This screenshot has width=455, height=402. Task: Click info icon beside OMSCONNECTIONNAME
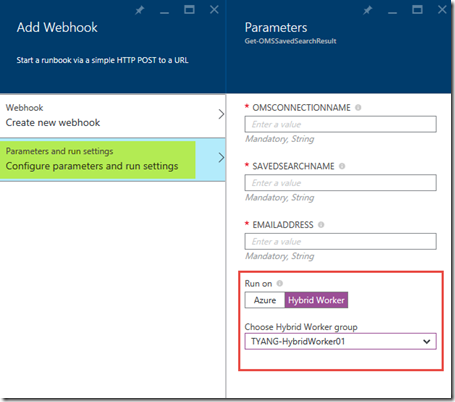[358, 108]
